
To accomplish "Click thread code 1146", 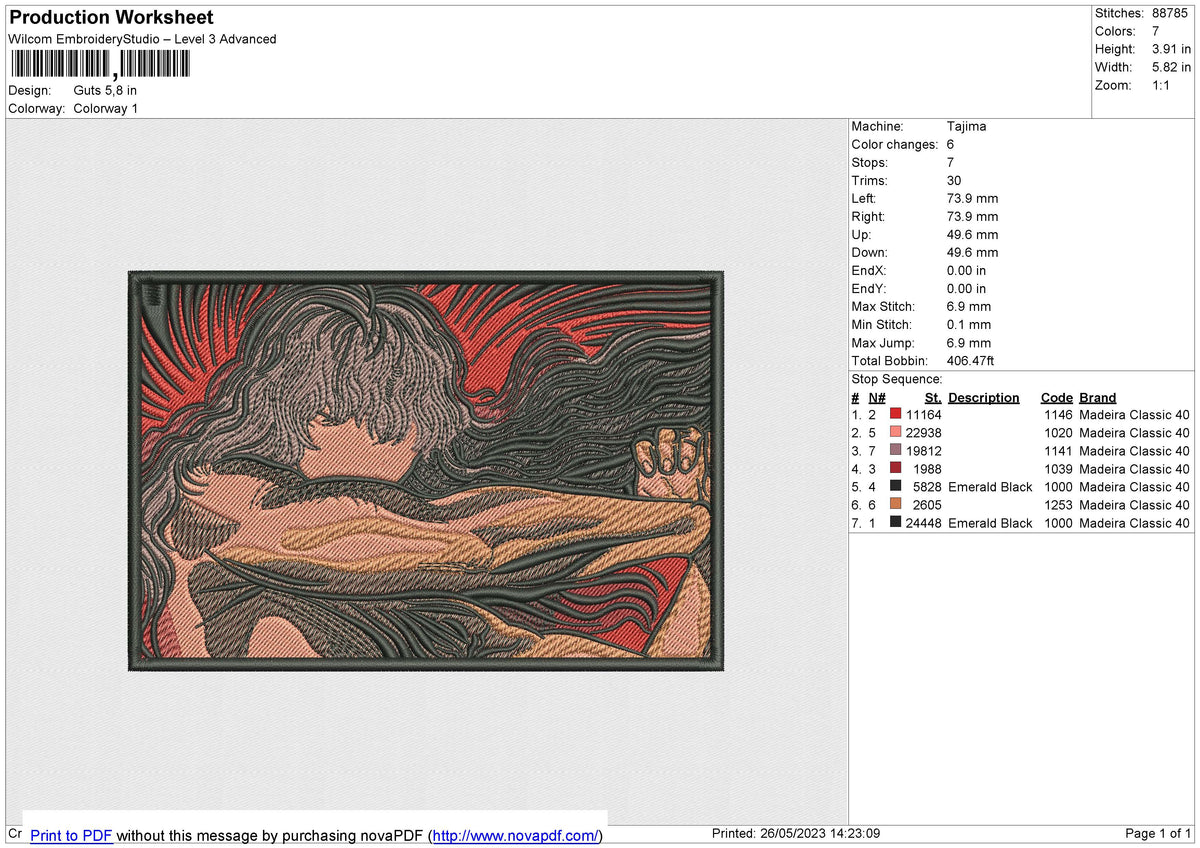I will click(x=1058, y=414).
